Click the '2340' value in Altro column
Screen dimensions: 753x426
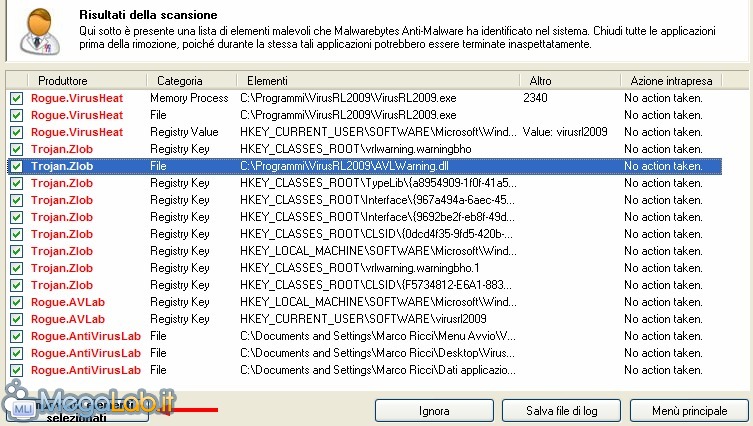click(x=535, y=98)
